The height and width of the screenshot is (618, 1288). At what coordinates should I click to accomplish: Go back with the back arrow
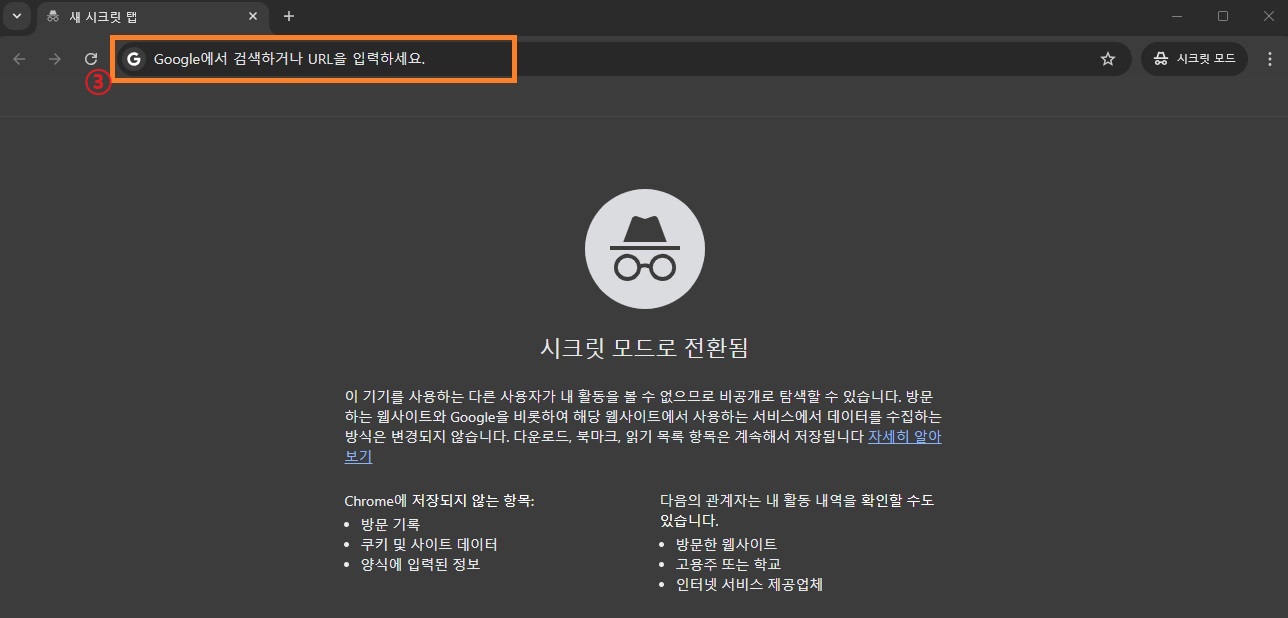19,59
